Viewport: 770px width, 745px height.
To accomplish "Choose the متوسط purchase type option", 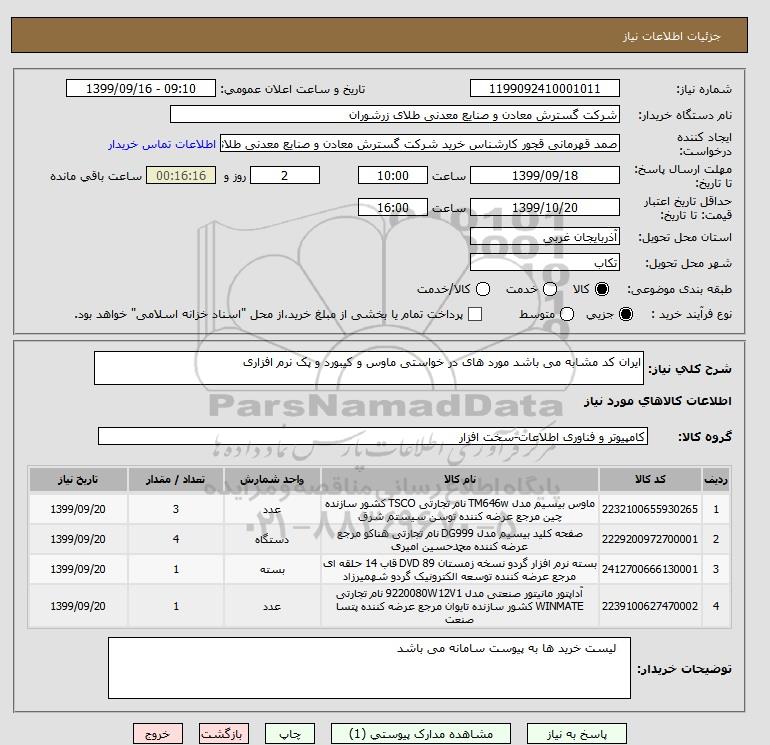I will 567,314.
